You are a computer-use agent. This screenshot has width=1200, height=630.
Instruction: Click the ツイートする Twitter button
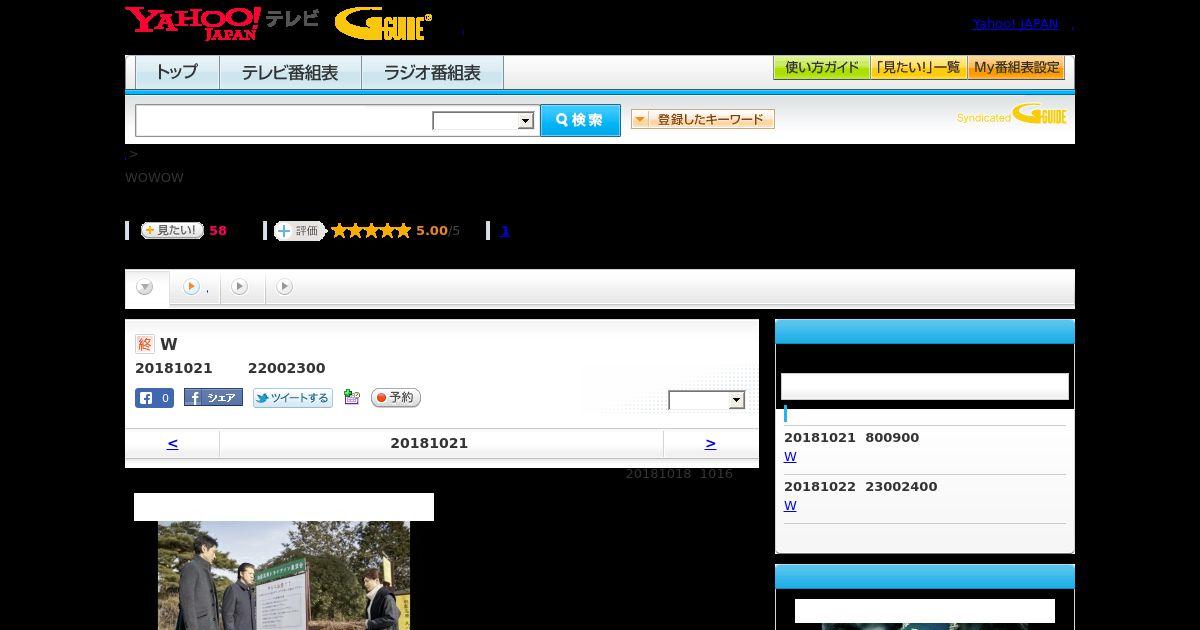pyautogui.click(x=292, y=398)
